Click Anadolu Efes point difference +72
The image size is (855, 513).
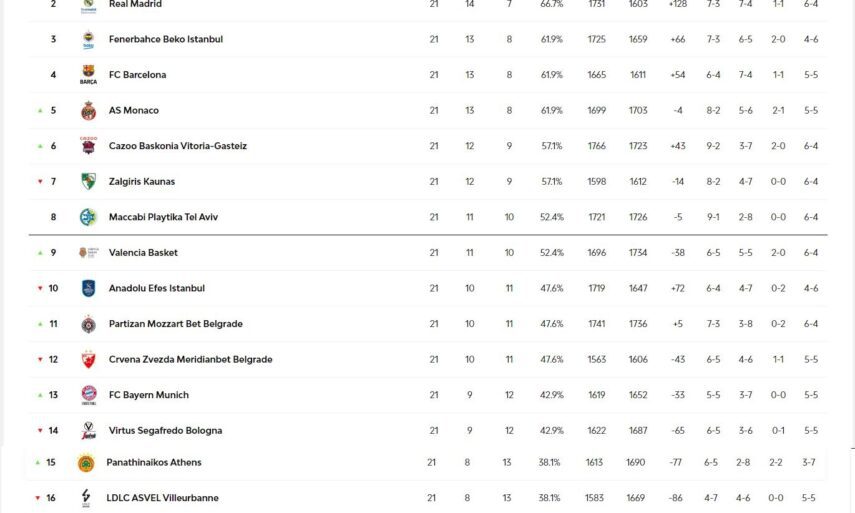[677, 288]
